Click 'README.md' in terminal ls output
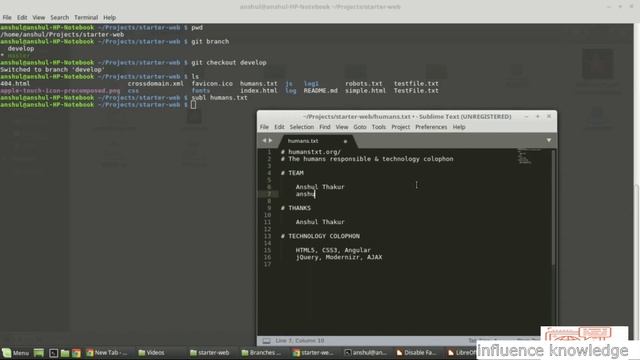Image resolution: width=640 pixels, height=360 pixels. pyautogui.click(x=320, y=91)
